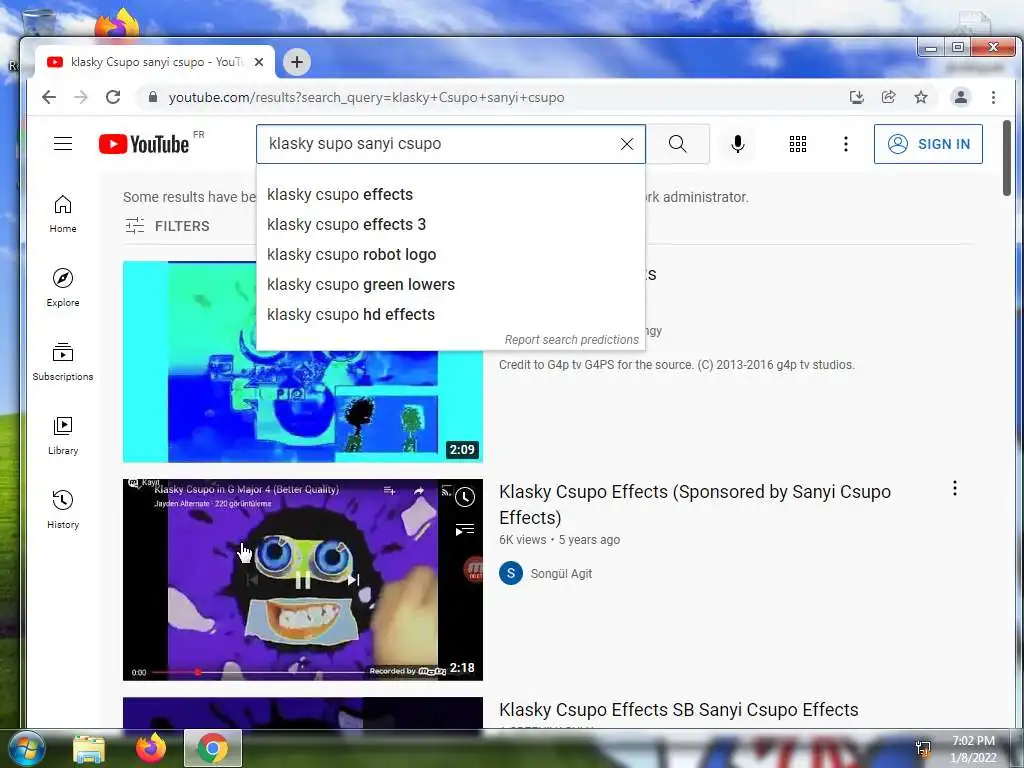Open the Windows Start button
The height and width of the screenshot is (768, 1024).
[25, 748]
